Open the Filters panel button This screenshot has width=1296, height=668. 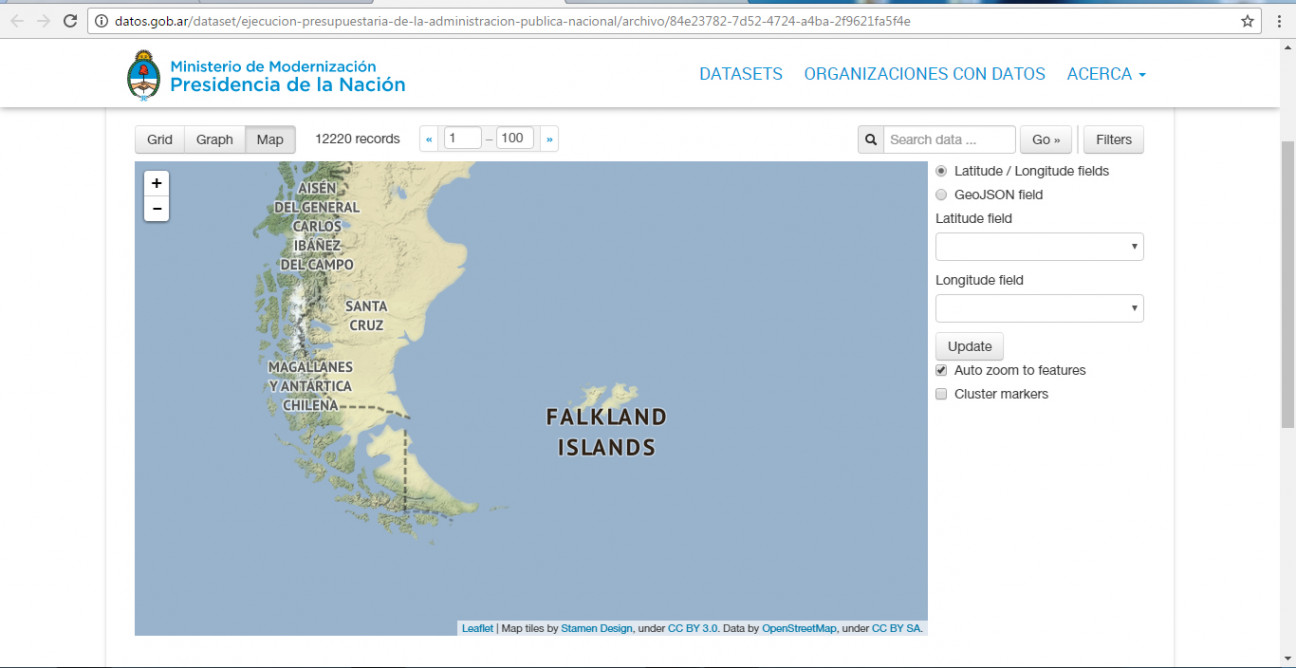click(x=1114, y=140)
